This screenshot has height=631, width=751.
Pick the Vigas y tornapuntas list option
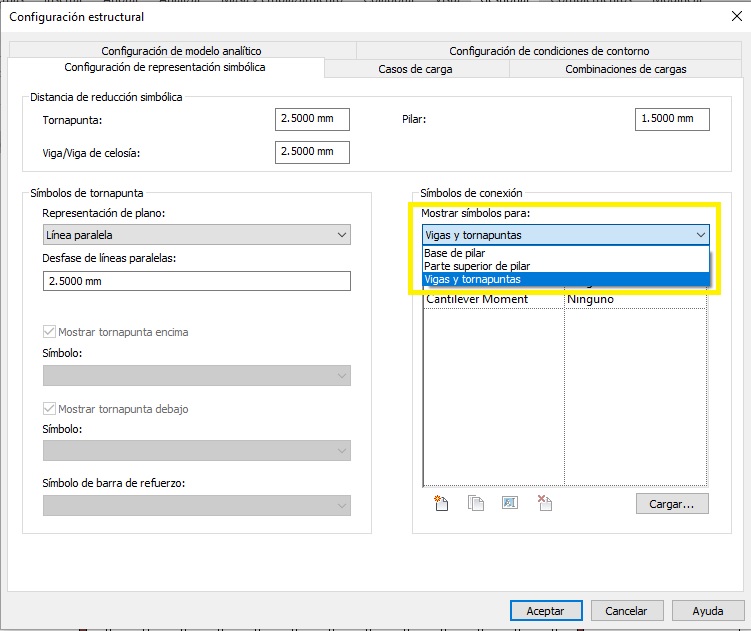472,279
